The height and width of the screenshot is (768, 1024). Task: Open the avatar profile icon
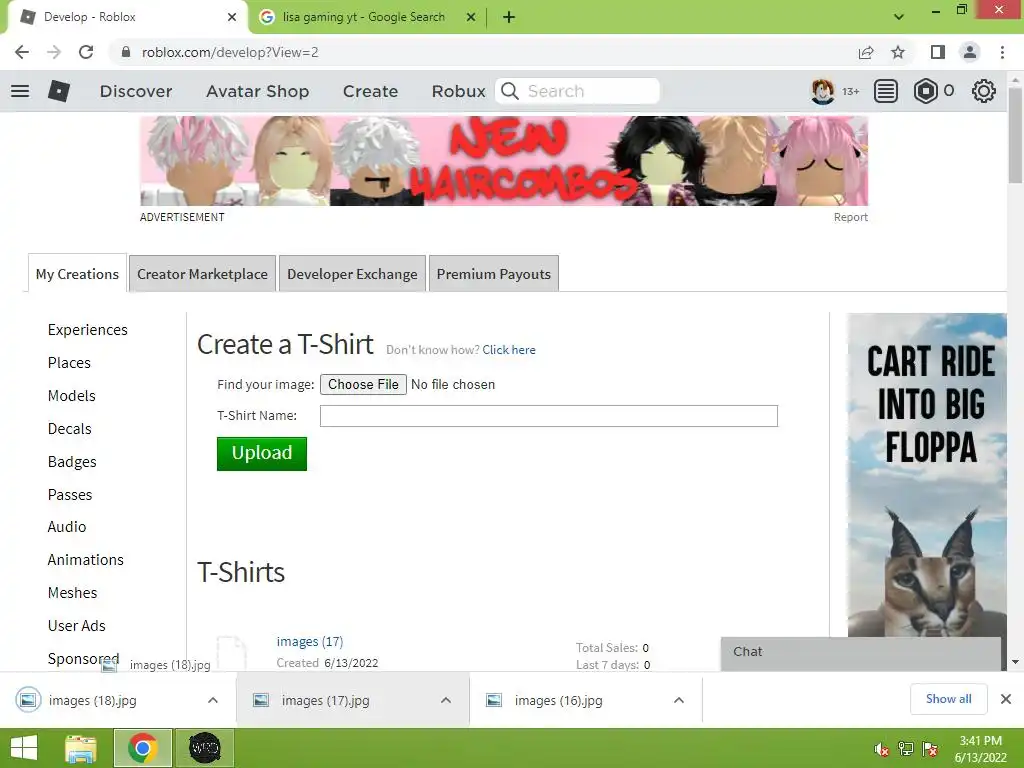(822, 91)
